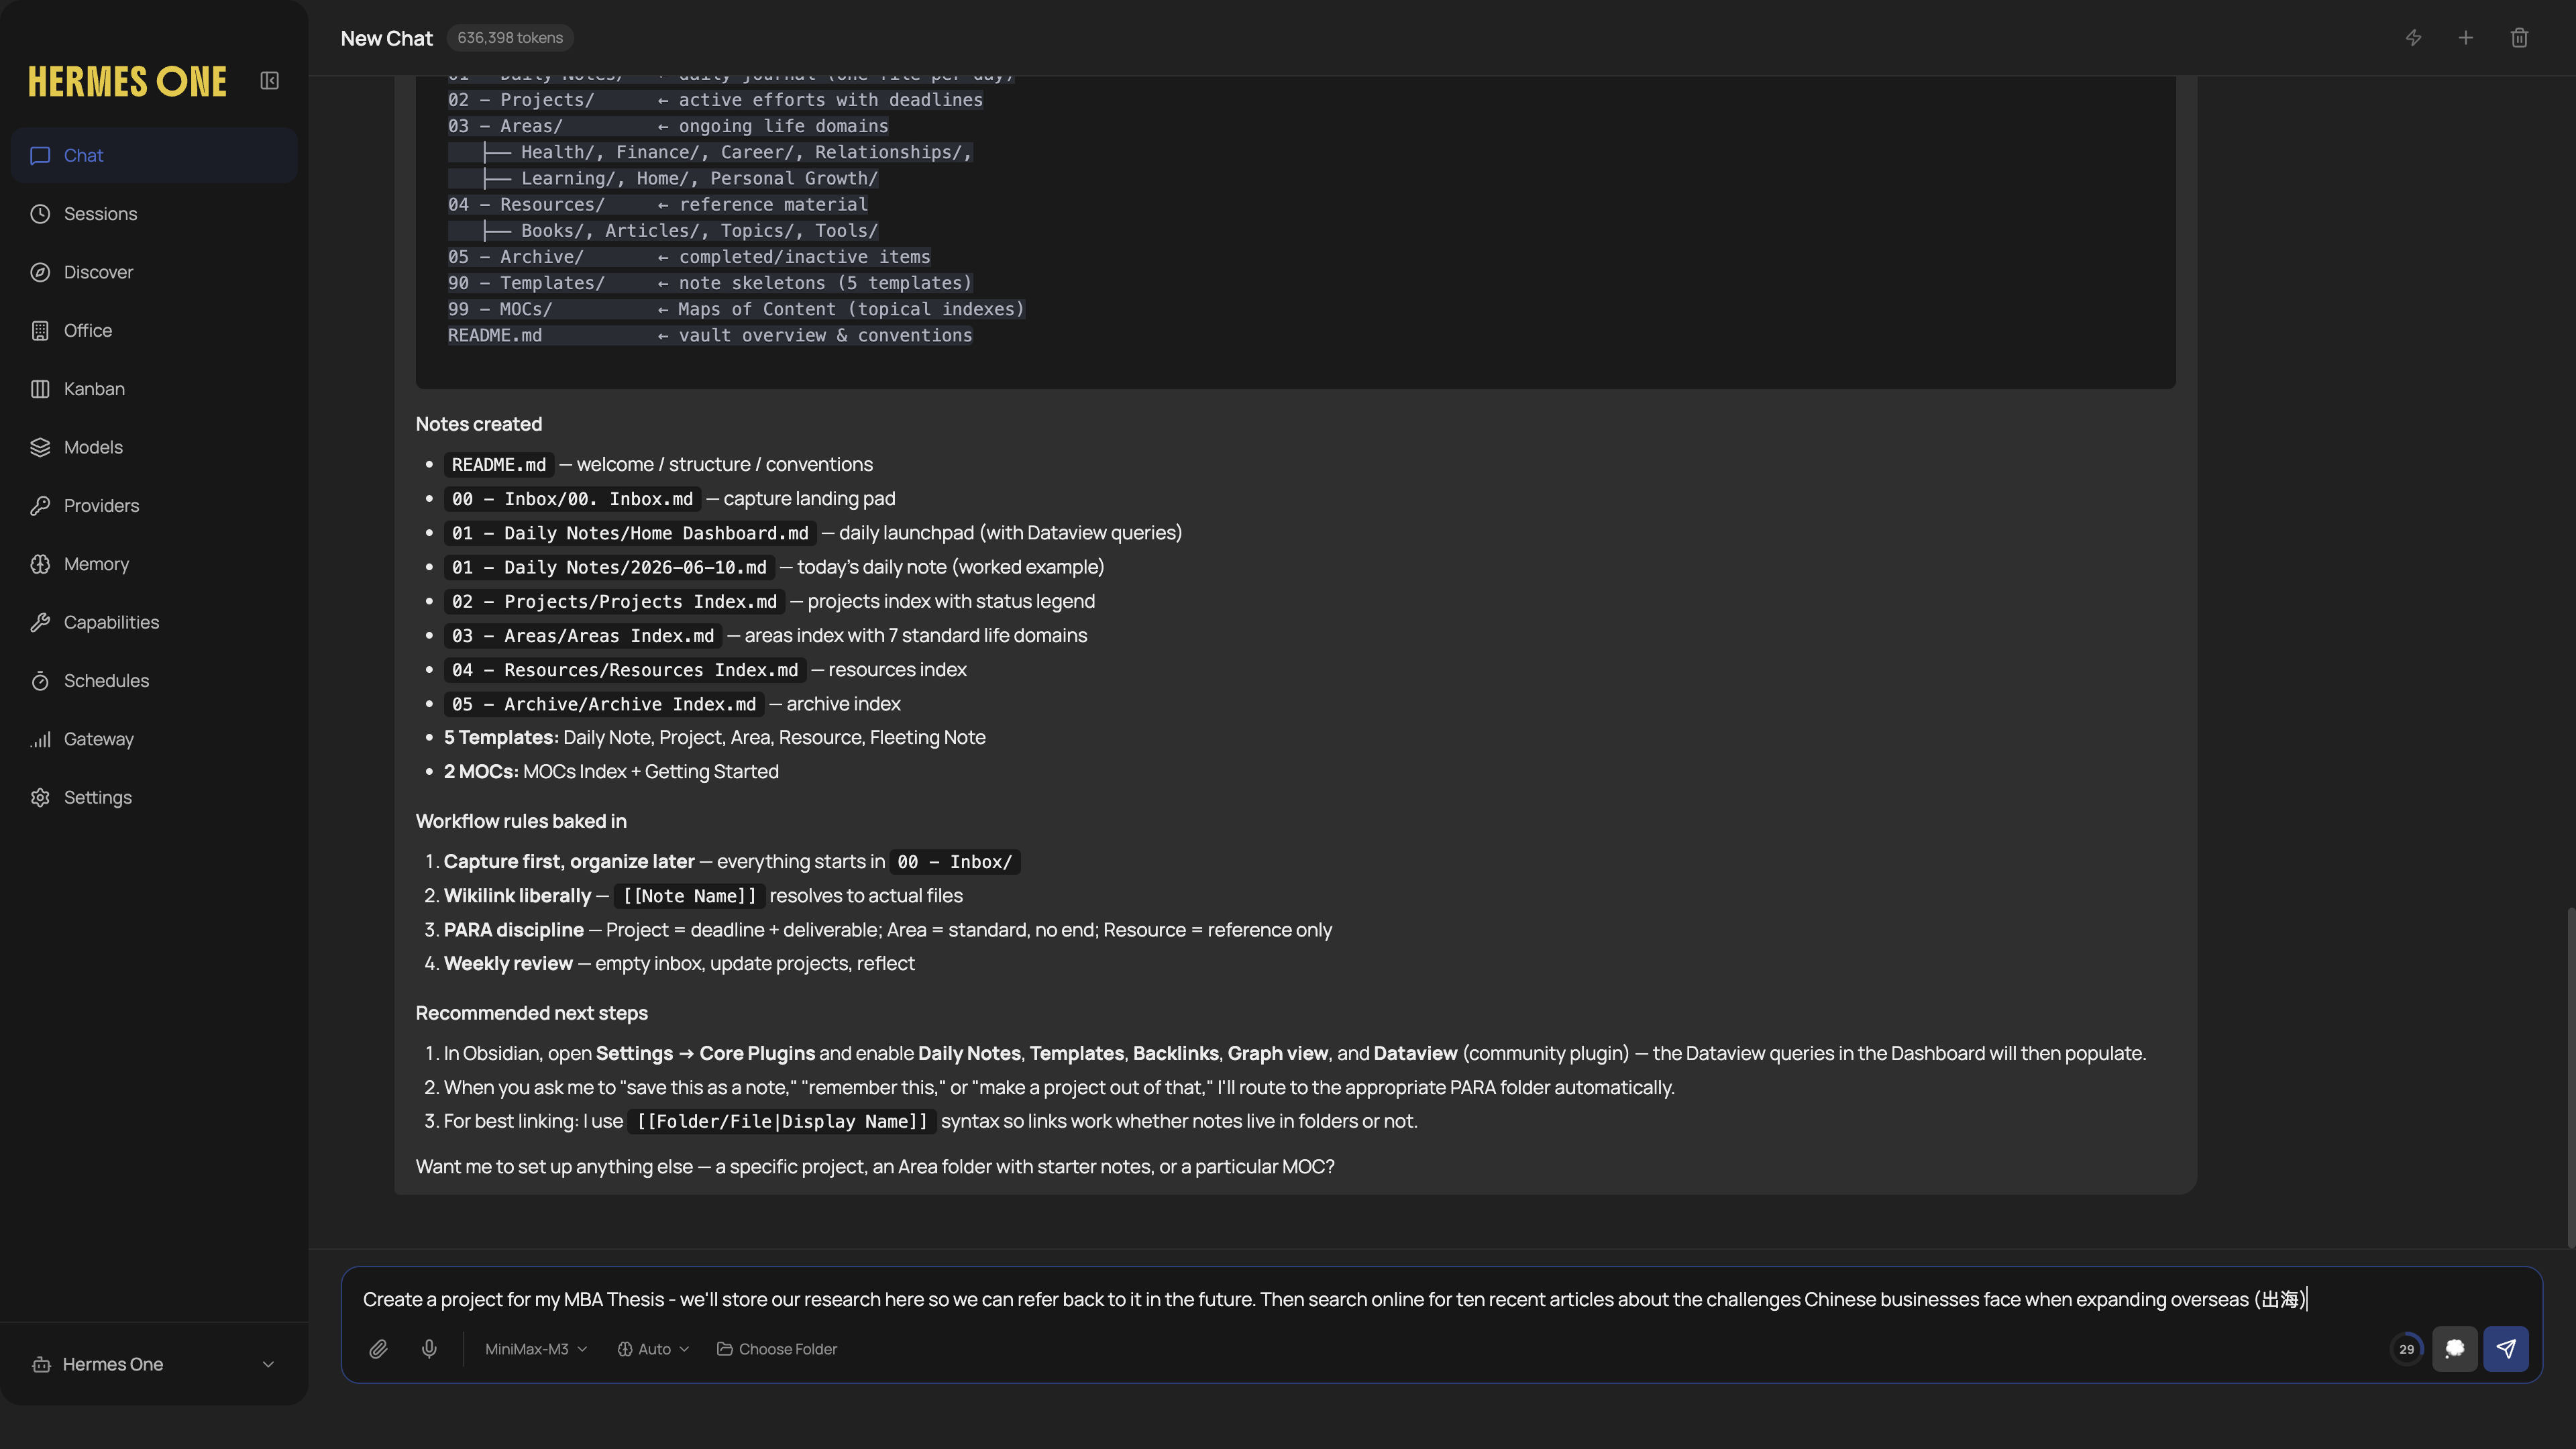Click the 90 – Templates/ line in code block

pos(710,283)
